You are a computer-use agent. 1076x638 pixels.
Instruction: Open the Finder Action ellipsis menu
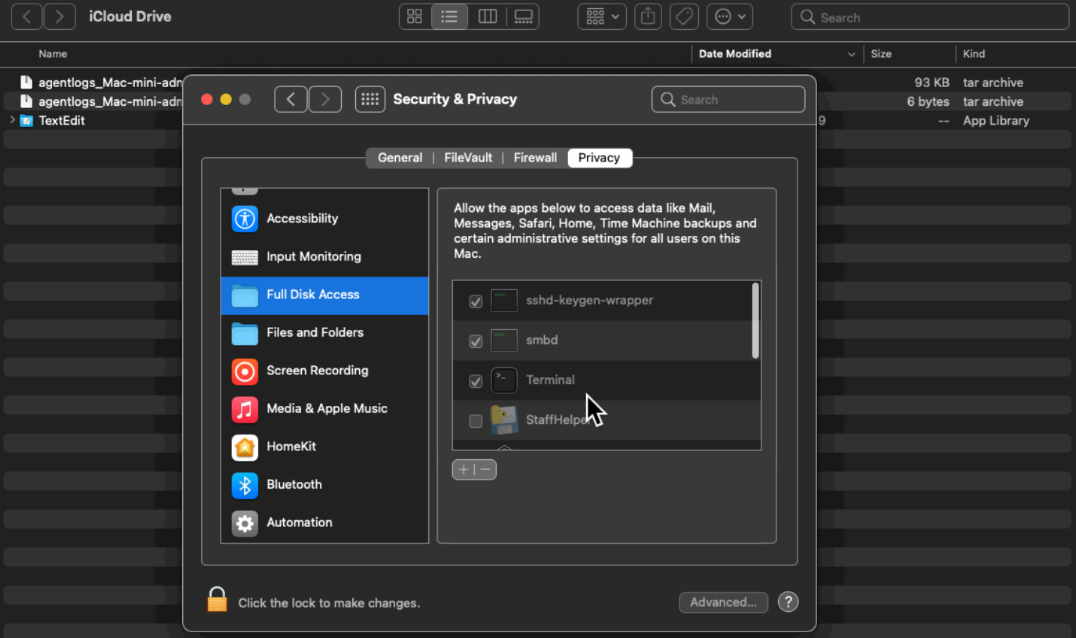(729, 17)
